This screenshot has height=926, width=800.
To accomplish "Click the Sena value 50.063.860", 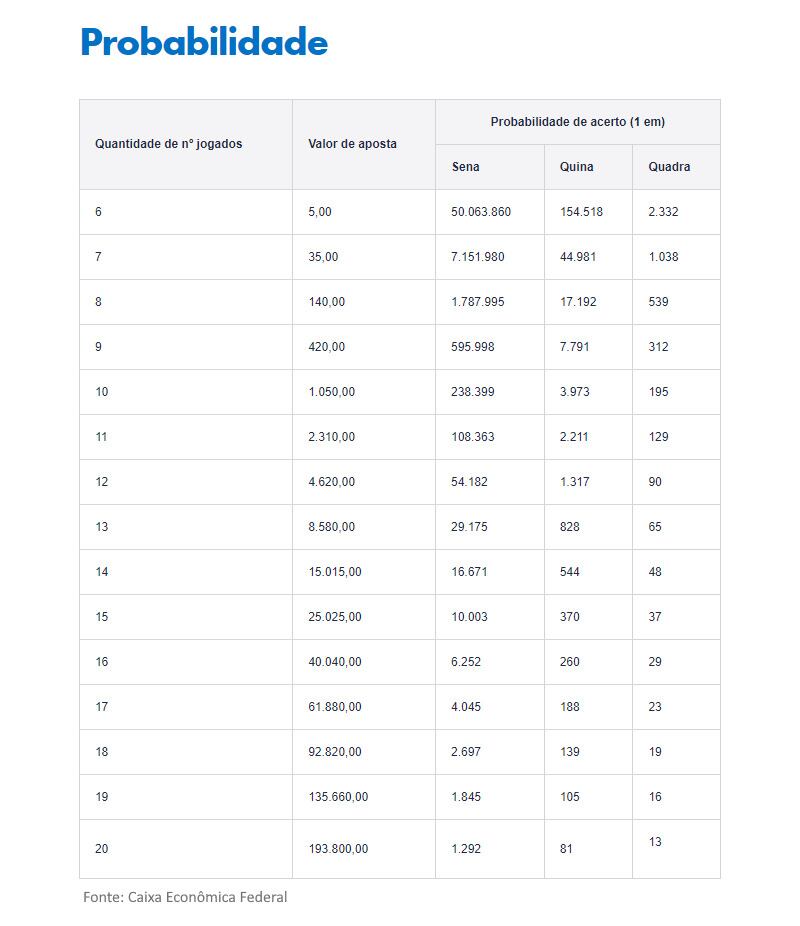I will tap(481, 212).
